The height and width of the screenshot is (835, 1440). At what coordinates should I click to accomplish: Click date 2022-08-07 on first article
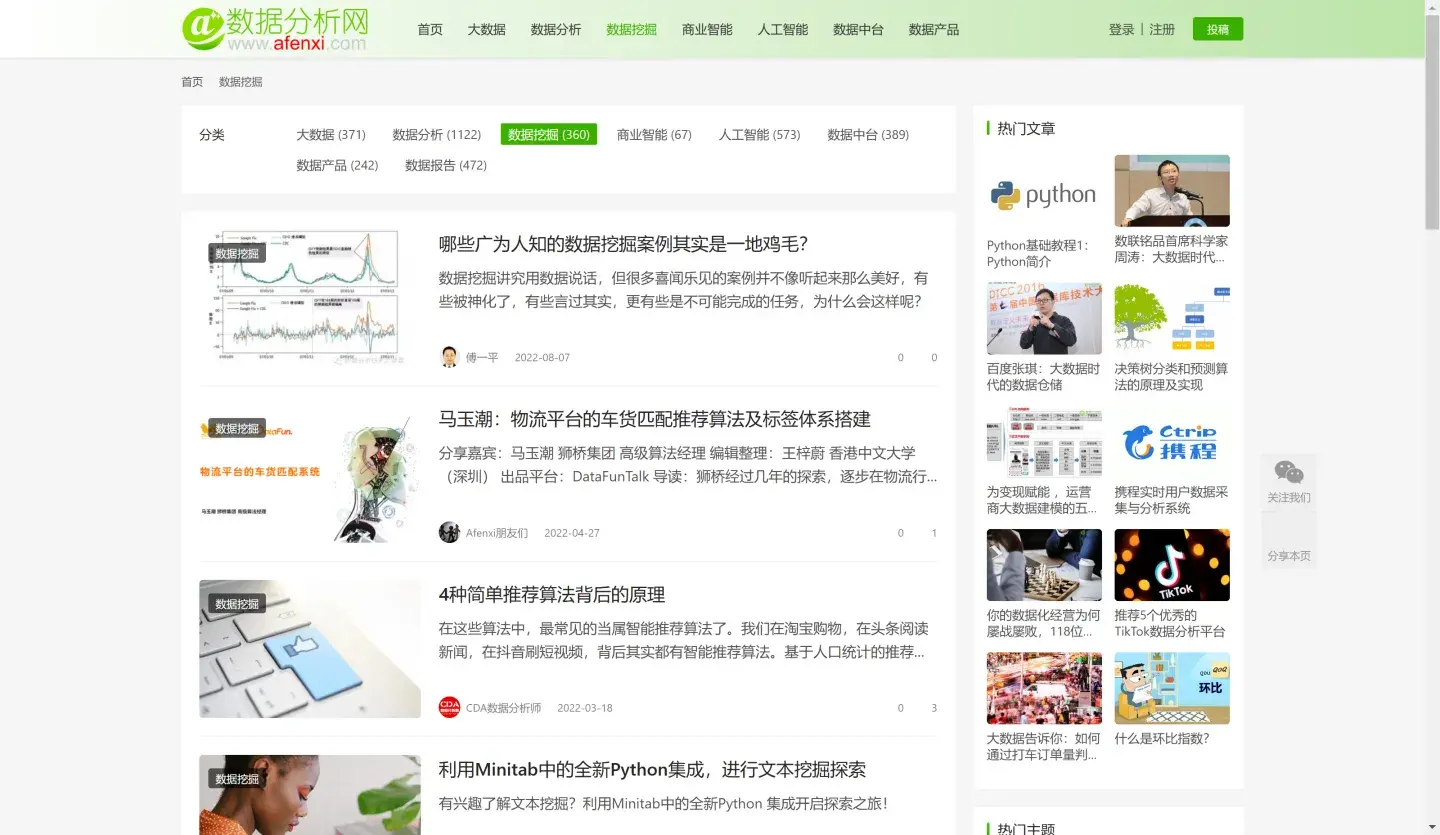pyautogui.click(x=542, y=357)
